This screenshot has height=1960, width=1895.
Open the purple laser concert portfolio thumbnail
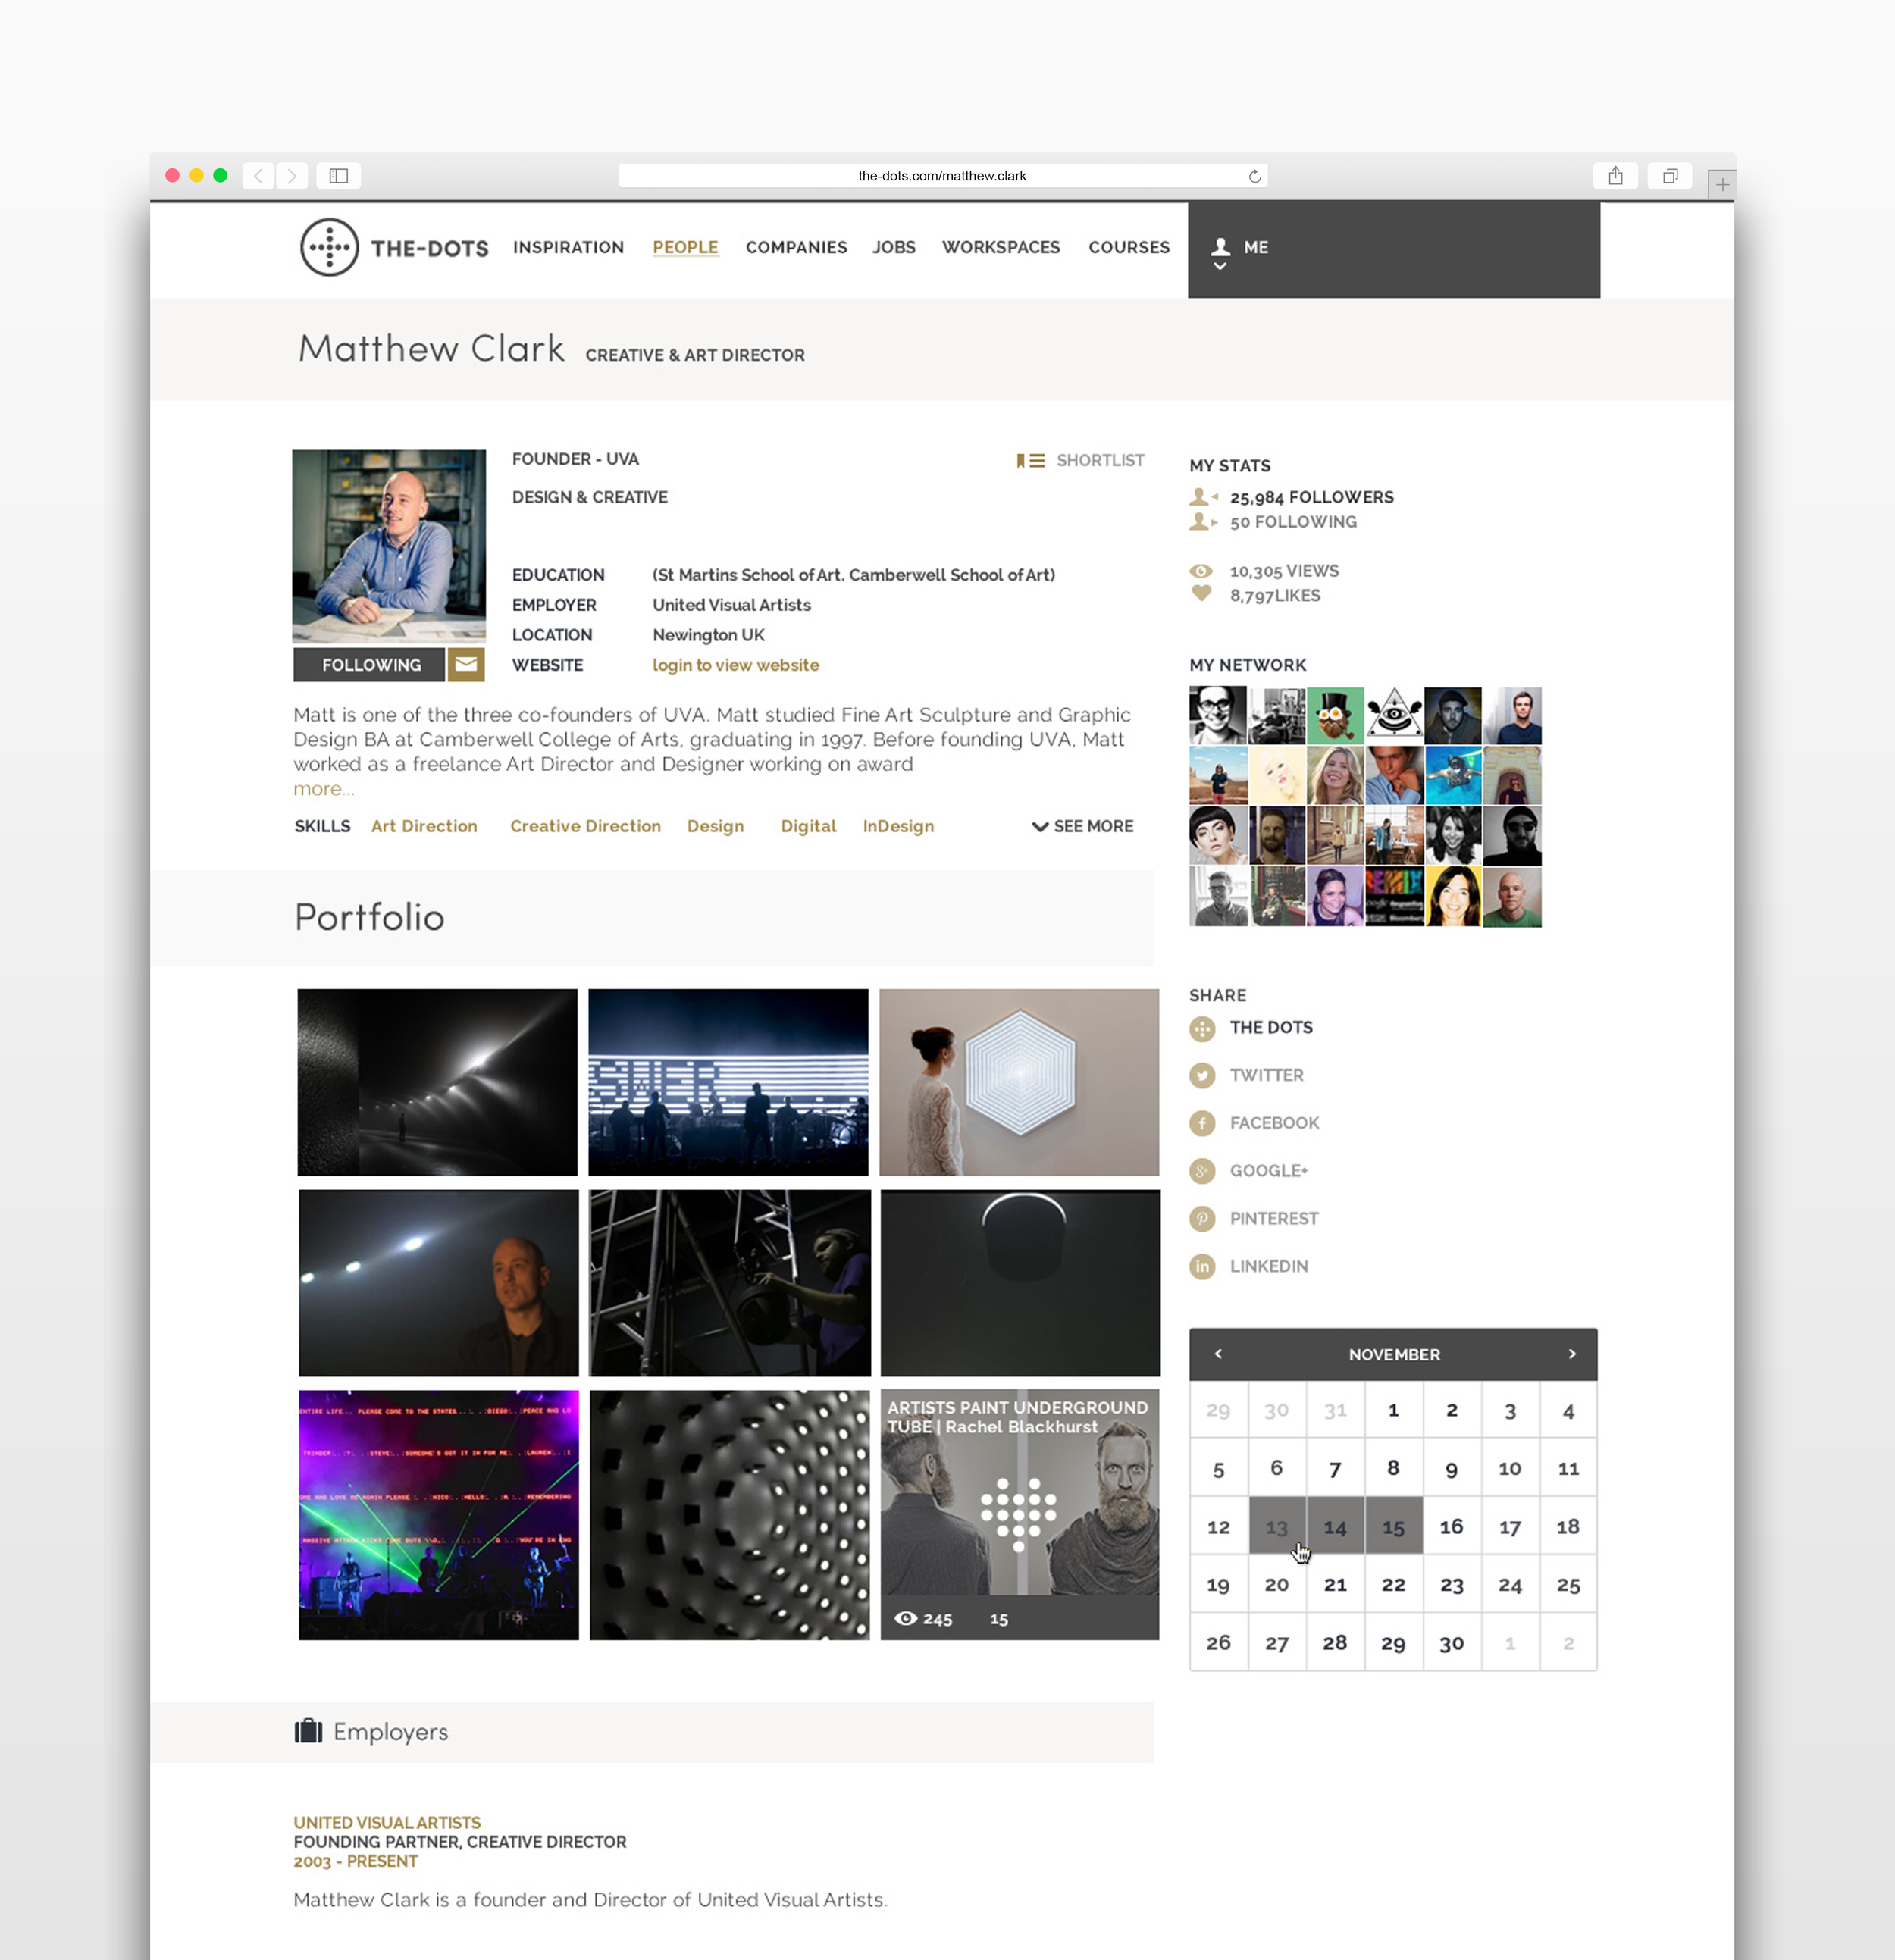pos(438,1514)
